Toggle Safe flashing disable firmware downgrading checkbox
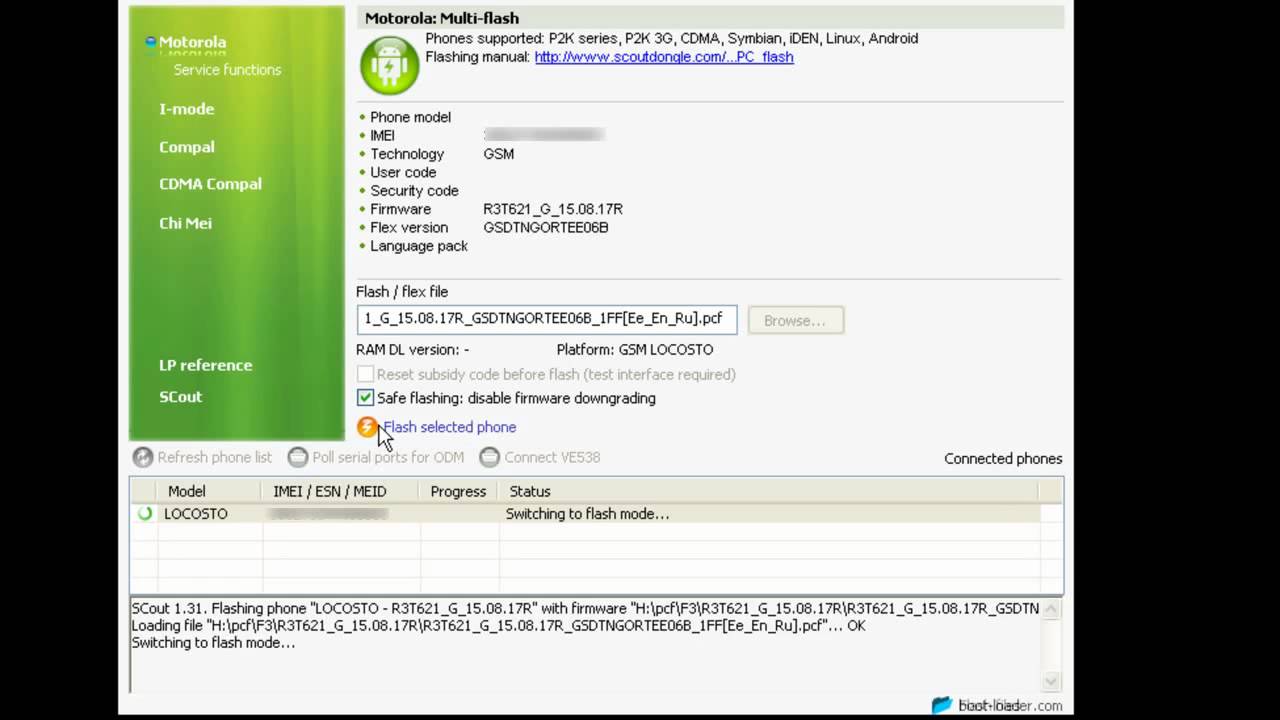The image size is (1280, 720). [x=365, y=398]
